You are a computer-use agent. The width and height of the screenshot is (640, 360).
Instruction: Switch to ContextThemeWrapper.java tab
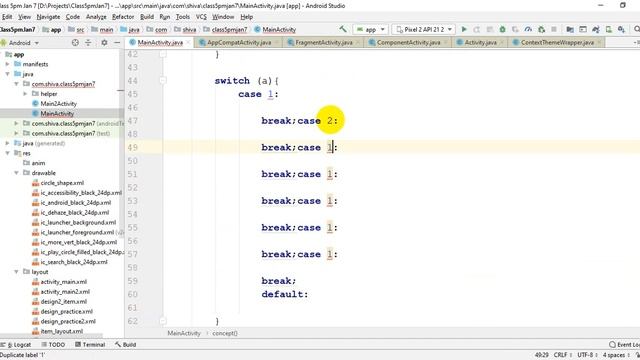[557, 42]
